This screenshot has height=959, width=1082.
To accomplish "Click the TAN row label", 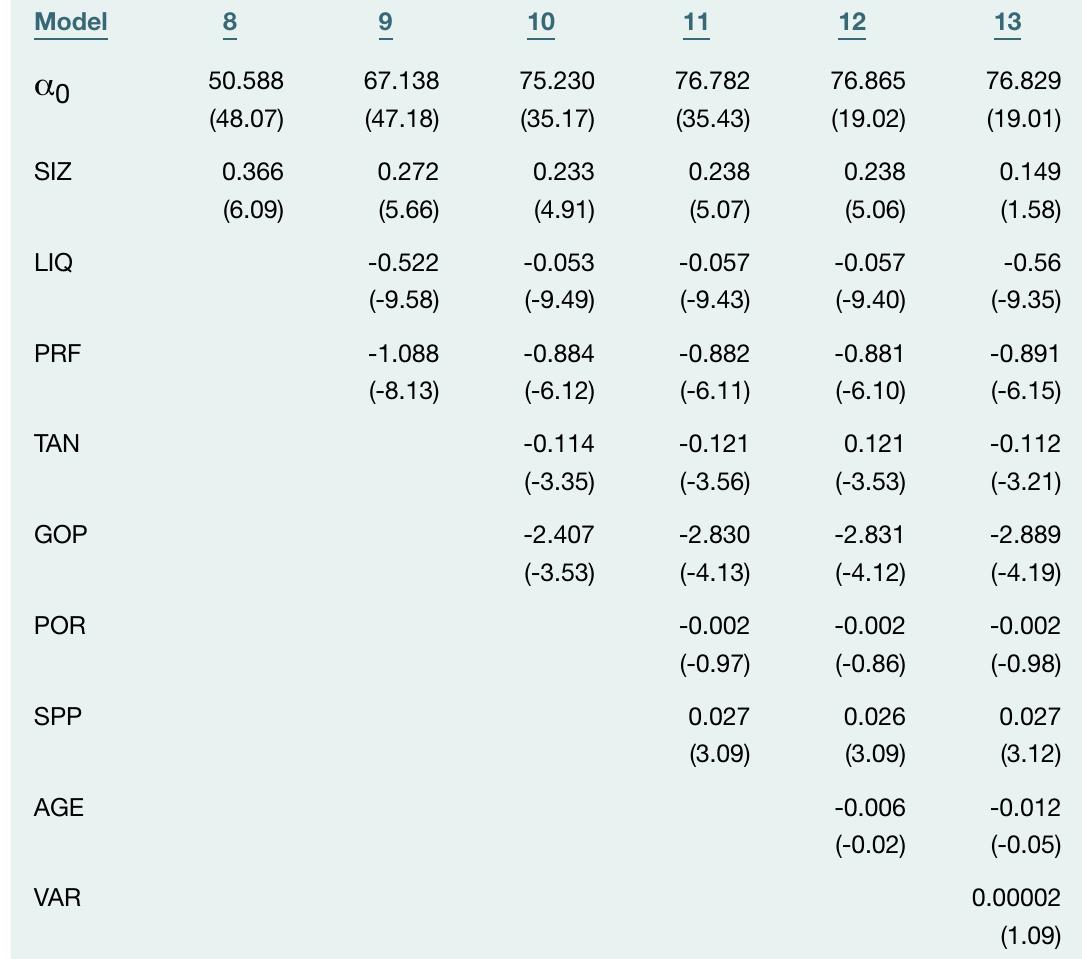I will (56, 444).
